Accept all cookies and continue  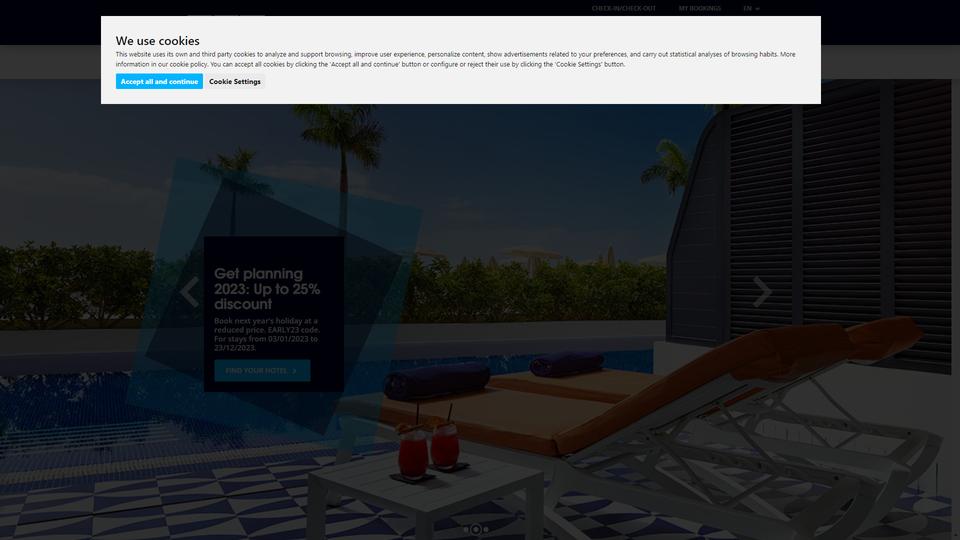coord(159,81)
